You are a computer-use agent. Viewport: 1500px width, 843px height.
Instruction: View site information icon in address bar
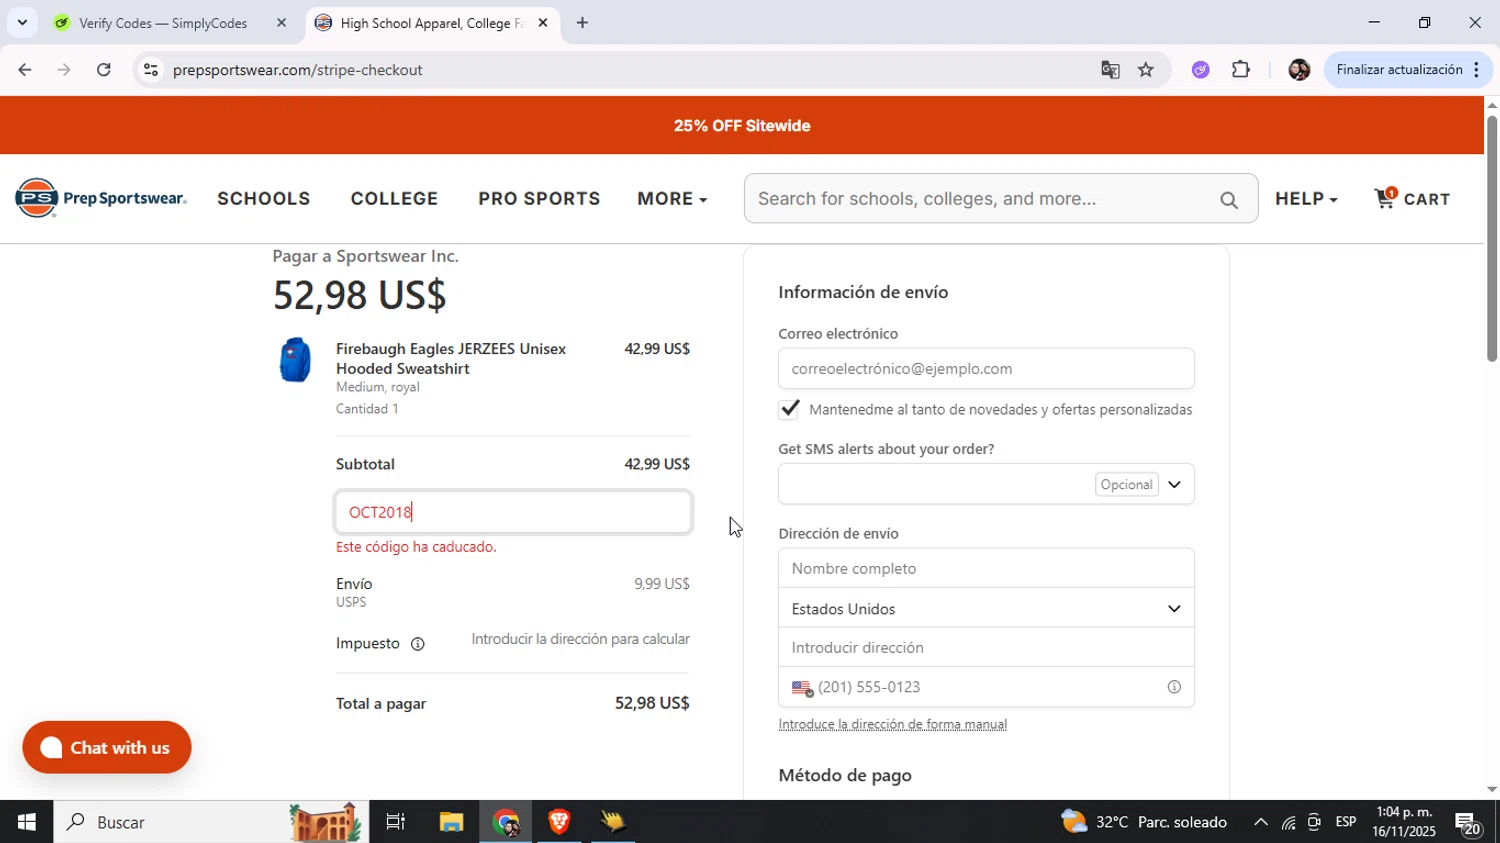pyautogui.click(x=150, y=70)
